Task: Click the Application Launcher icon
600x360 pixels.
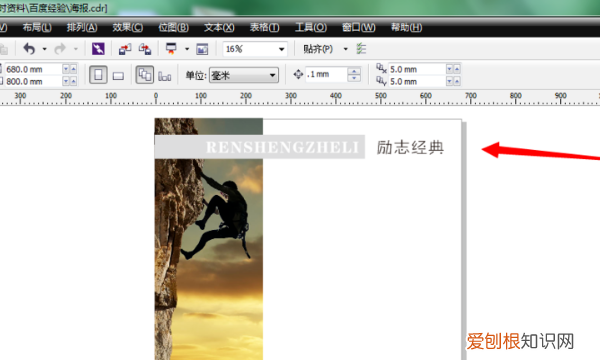Action: point(171,49)
